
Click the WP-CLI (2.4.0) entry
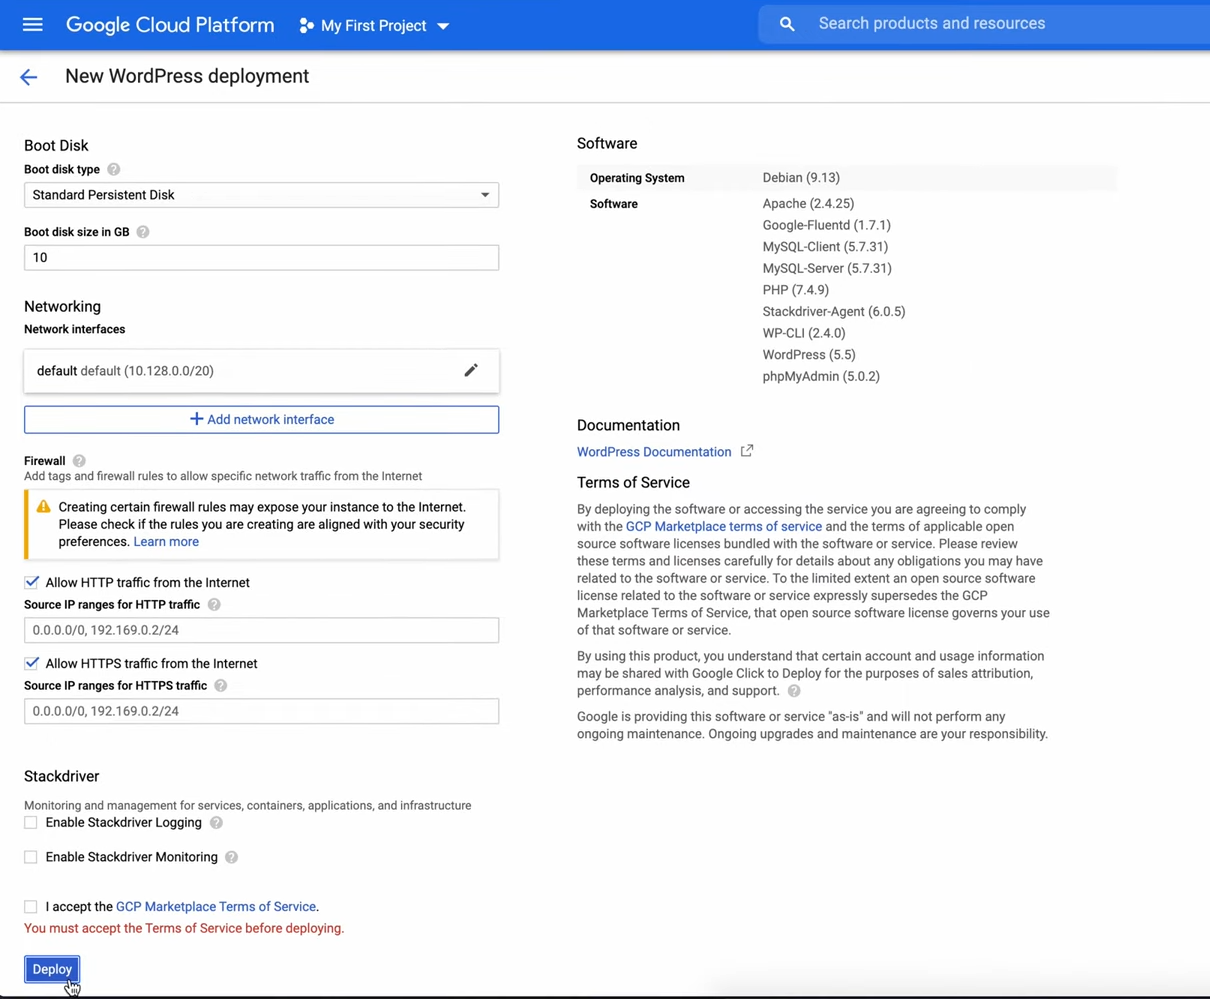tap(804, 334)
